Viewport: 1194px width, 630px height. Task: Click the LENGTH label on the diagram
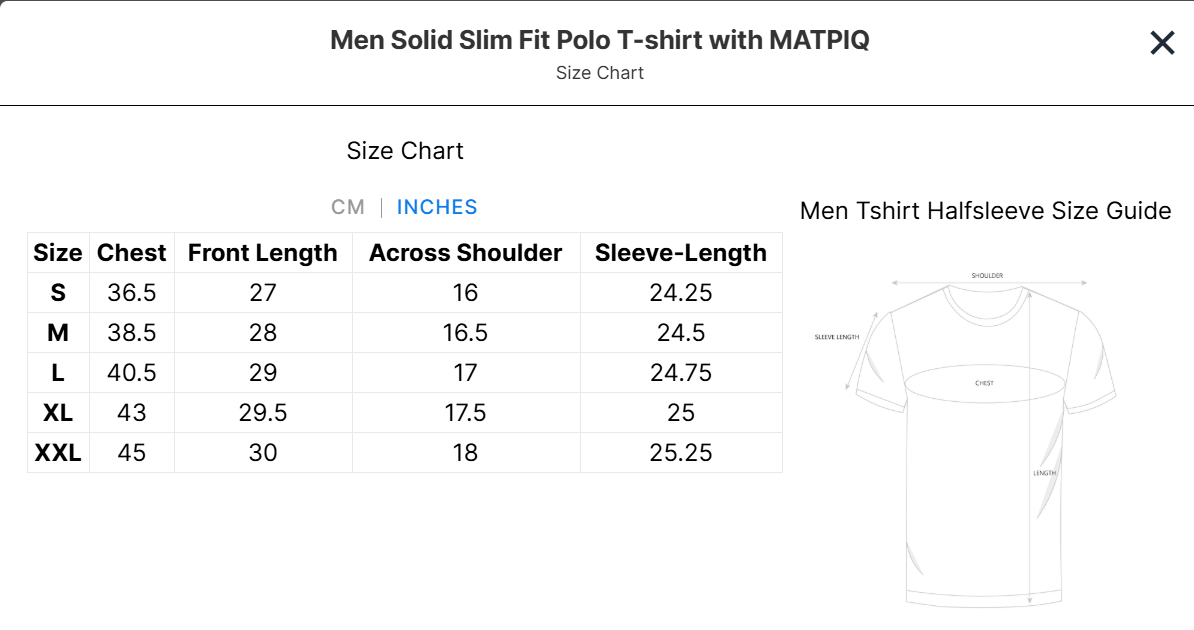coord(1045,473)
